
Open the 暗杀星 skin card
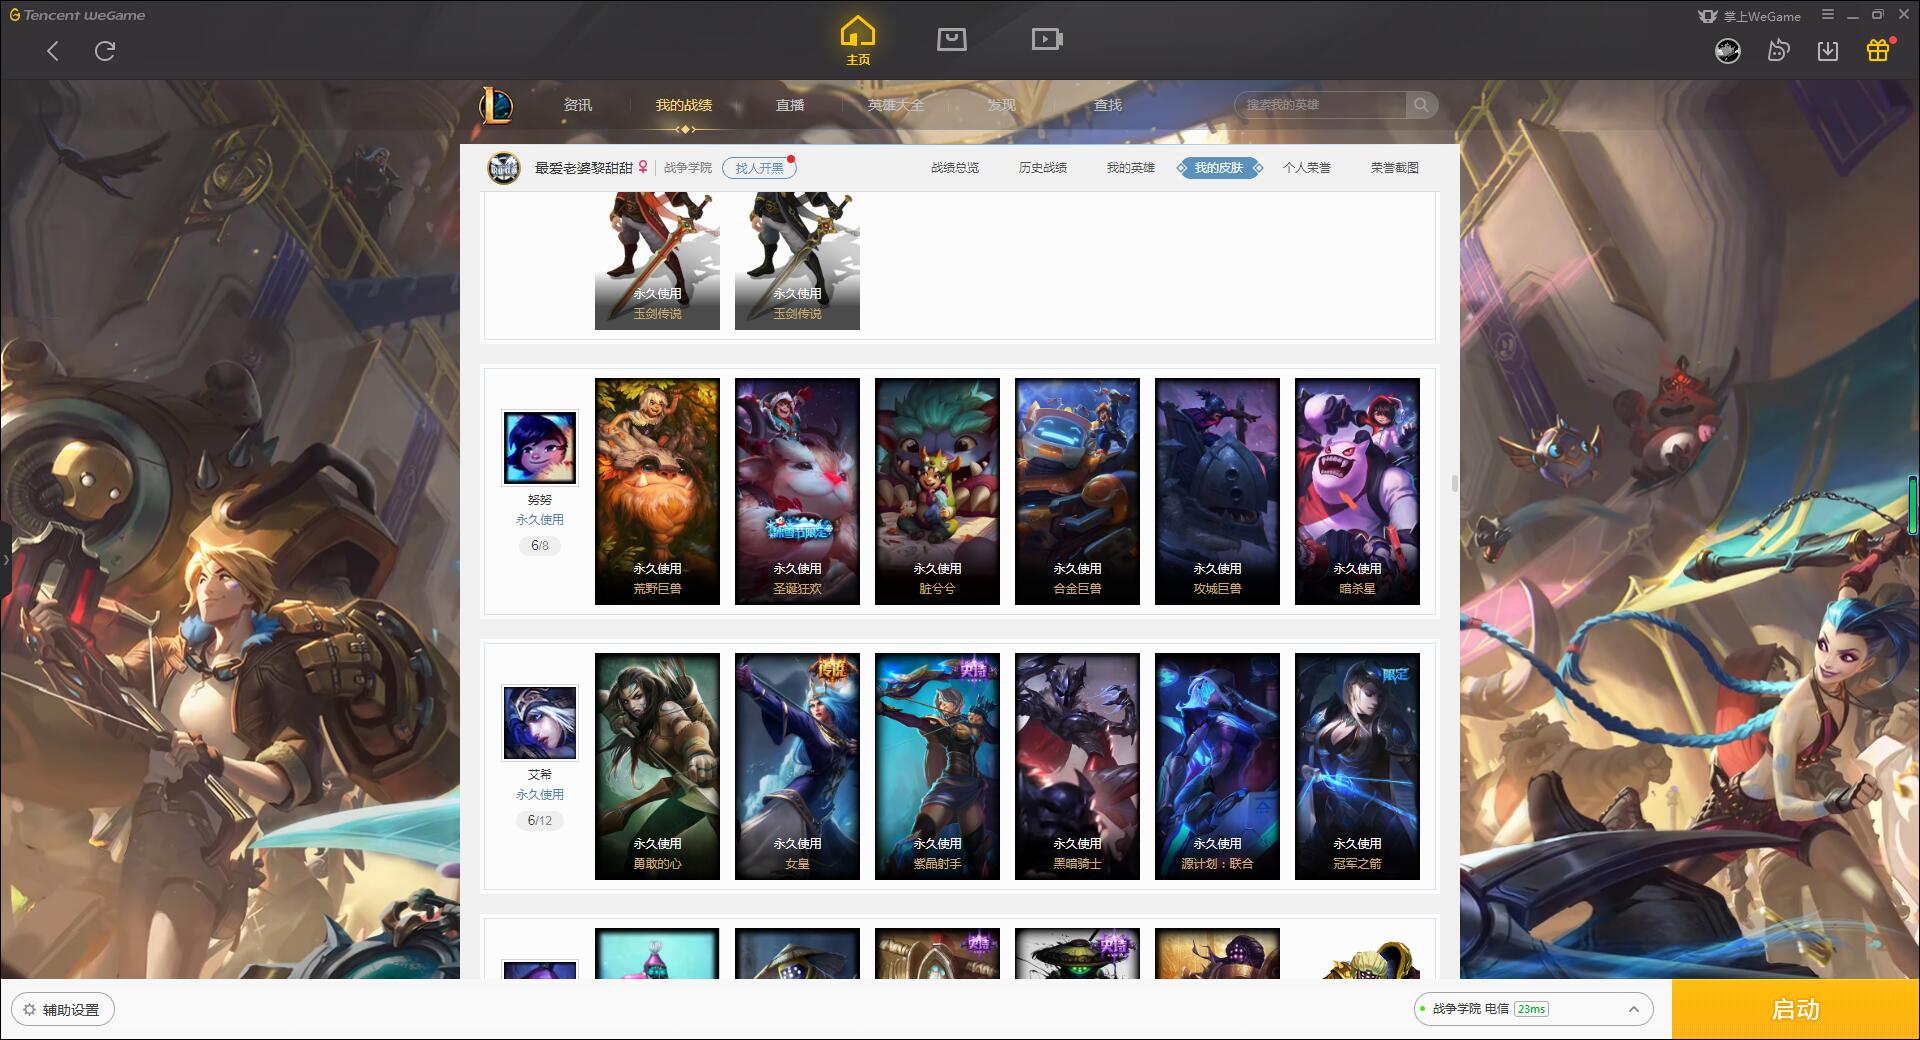(x=1357, y=491)
